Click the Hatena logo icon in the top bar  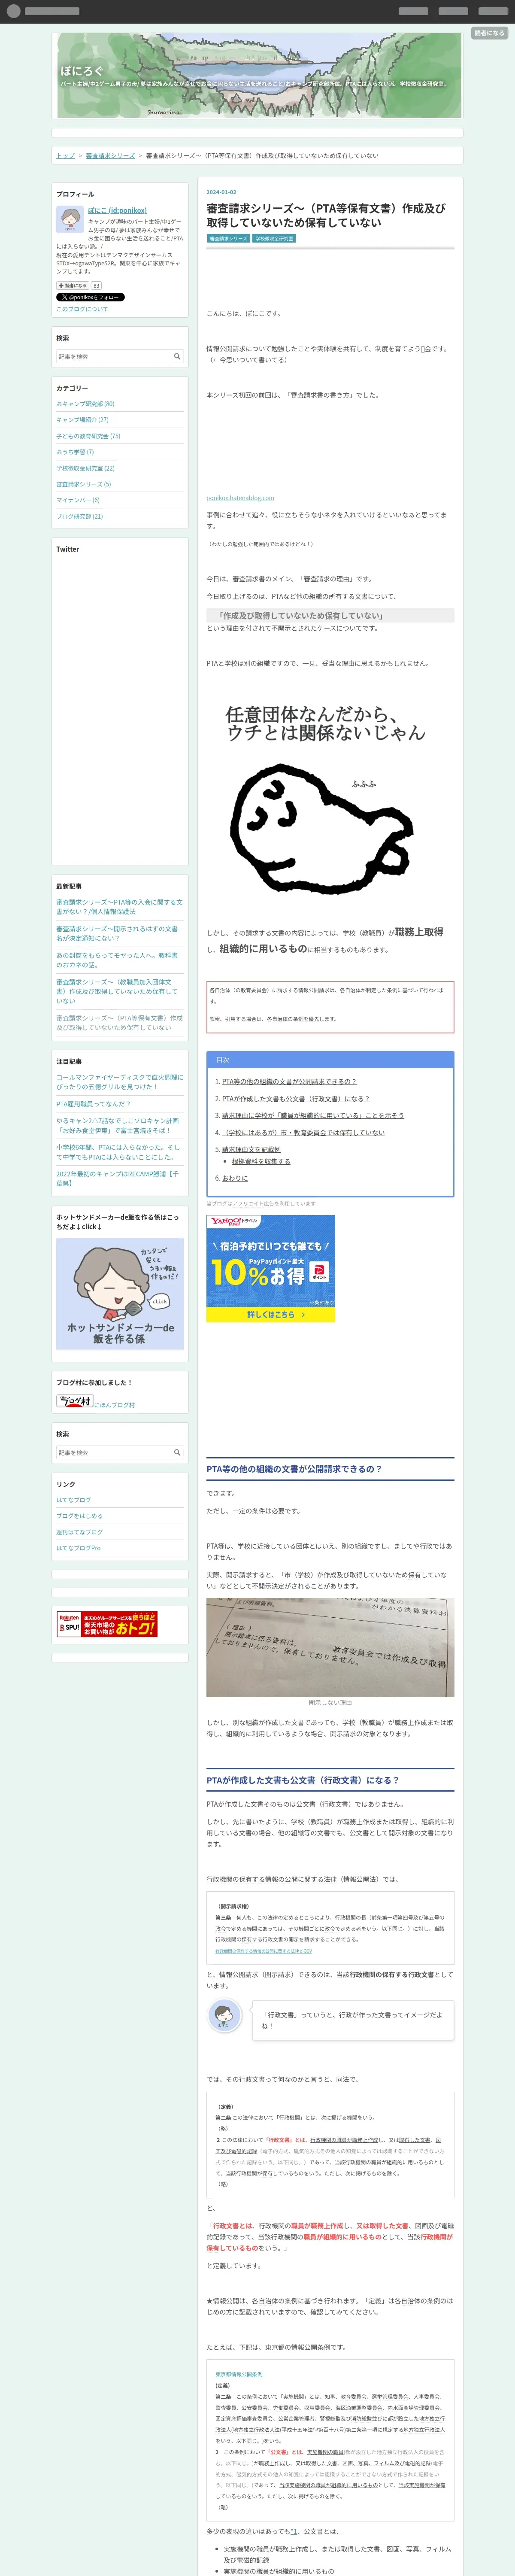[x=14, y=11]
